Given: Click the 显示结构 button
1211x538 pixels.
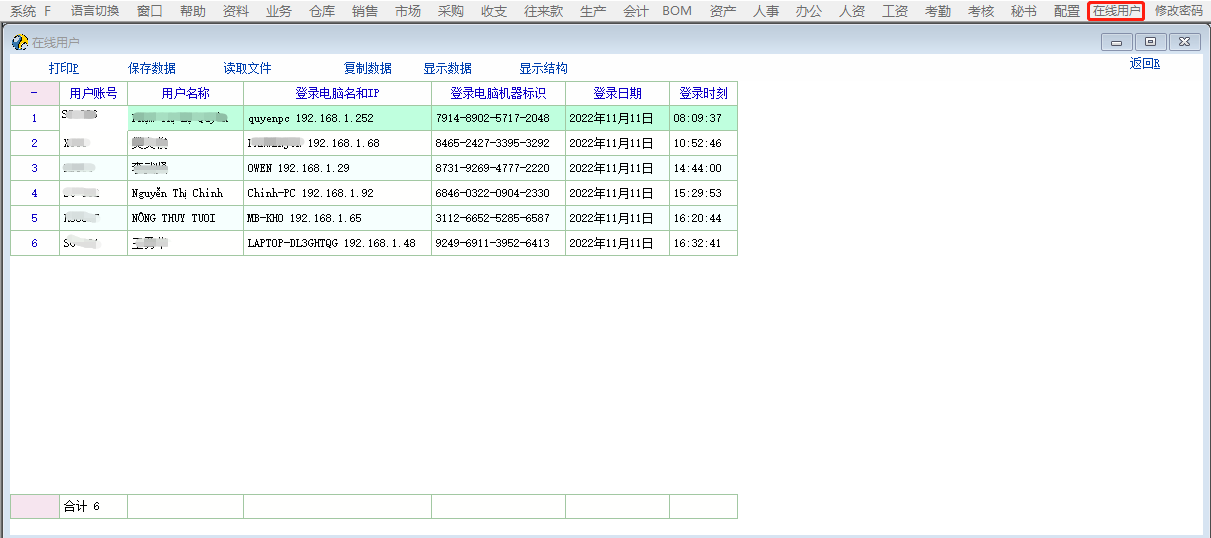Looking at the screenshot, I should pyautogui.click(x=543, y=68).
